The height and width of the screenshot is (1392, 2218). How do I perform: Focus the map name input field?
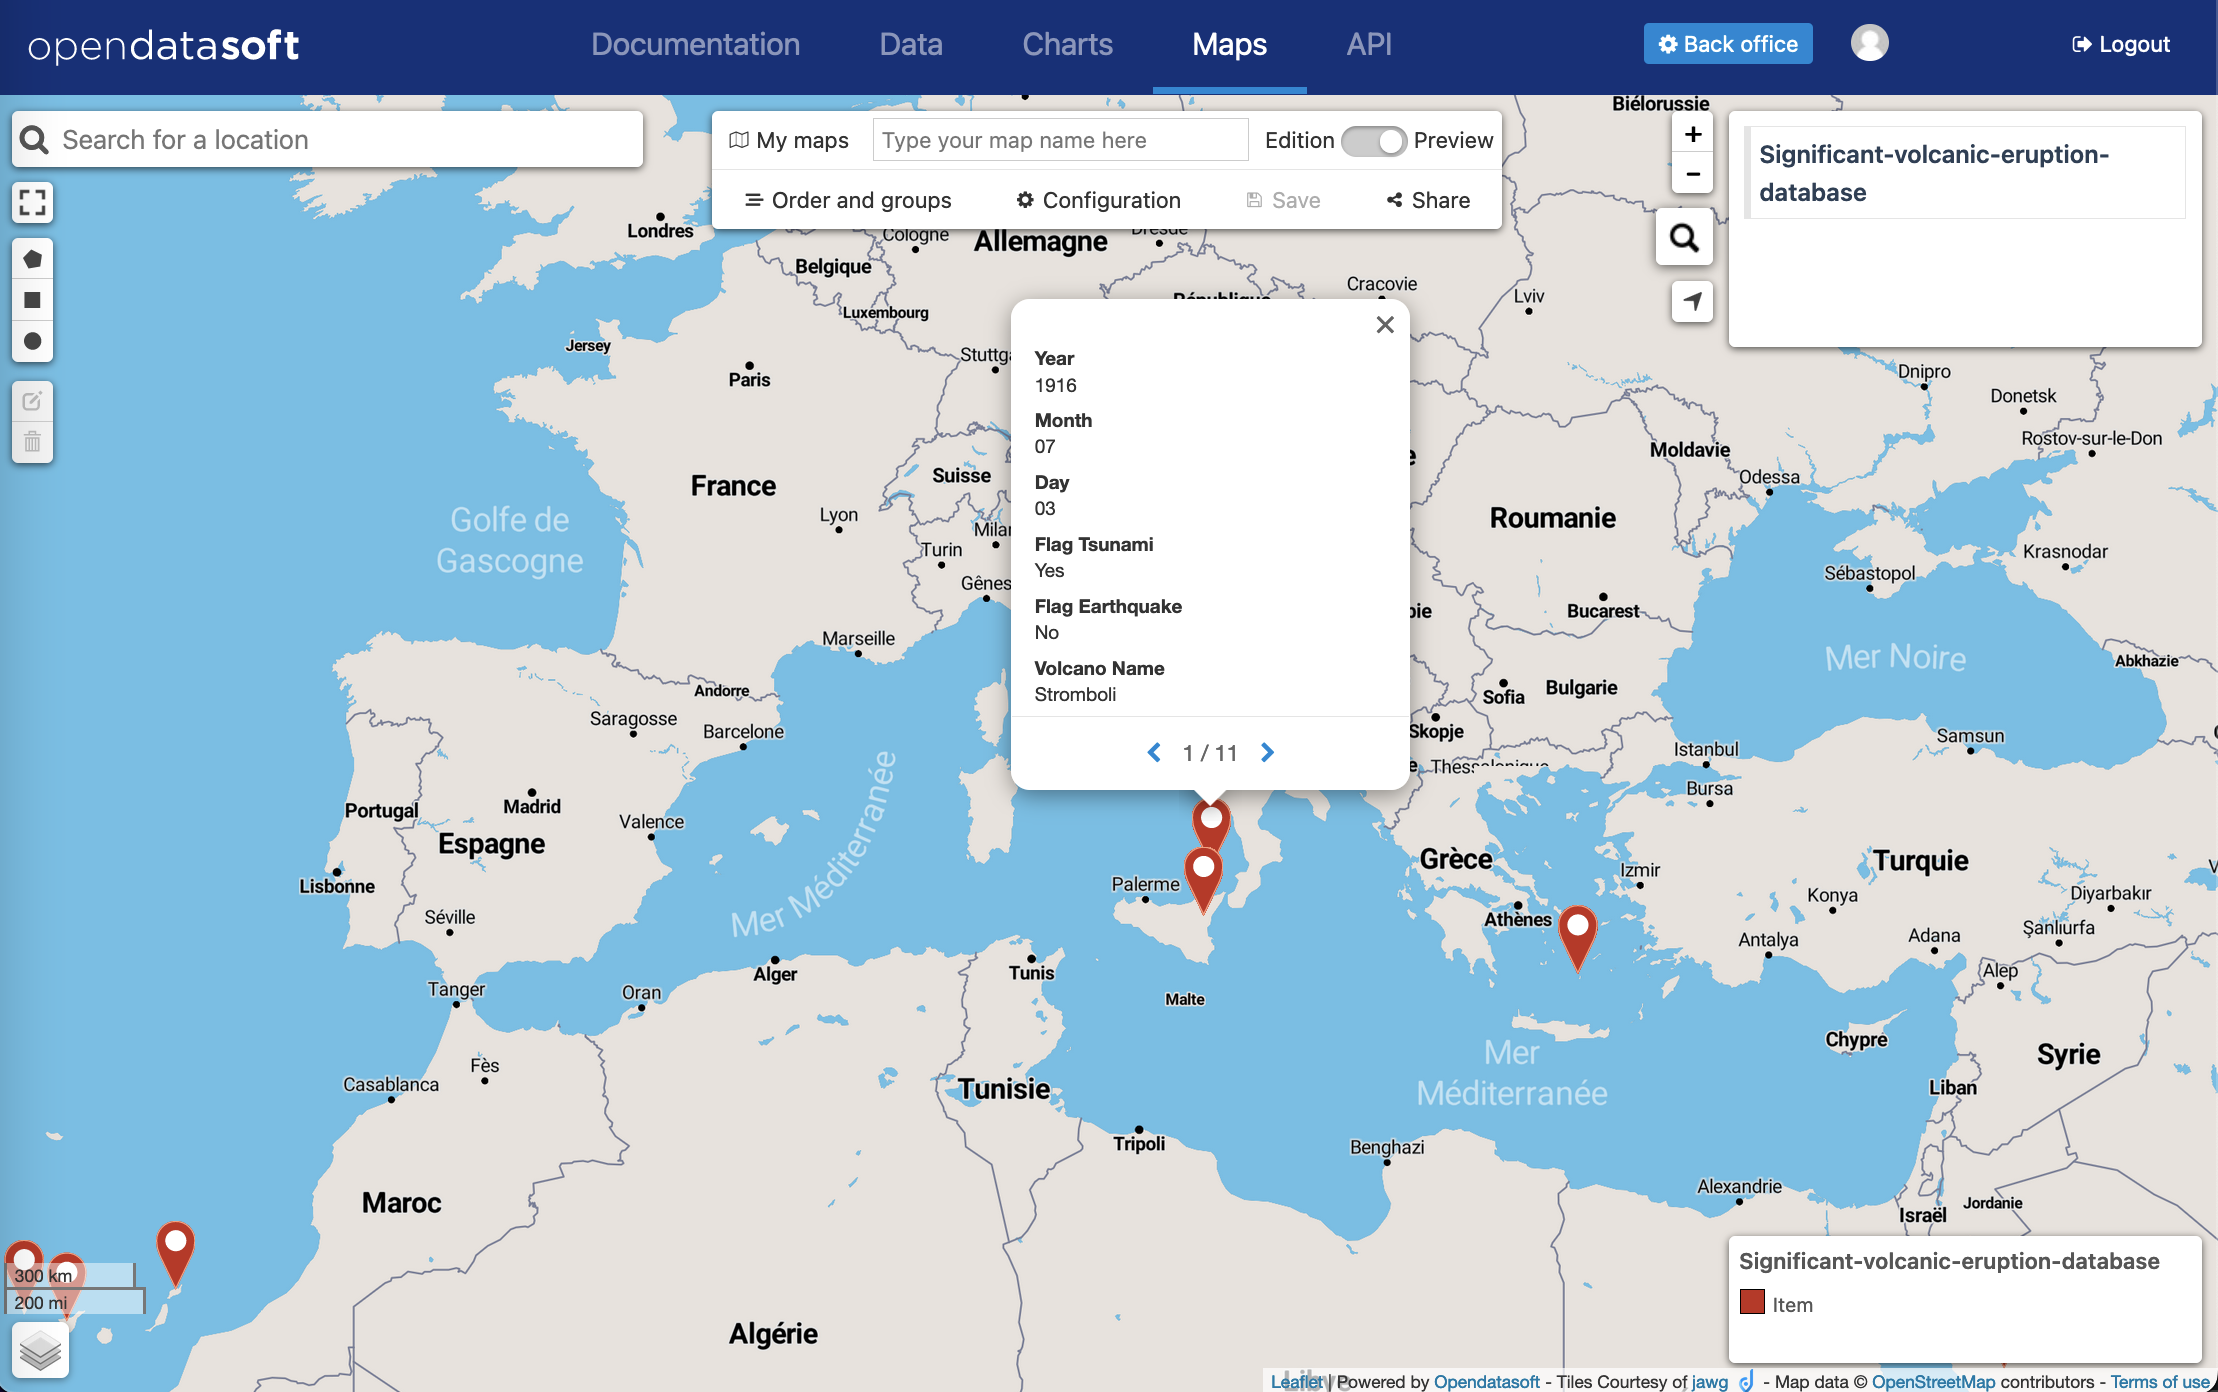pos(1060,140)
